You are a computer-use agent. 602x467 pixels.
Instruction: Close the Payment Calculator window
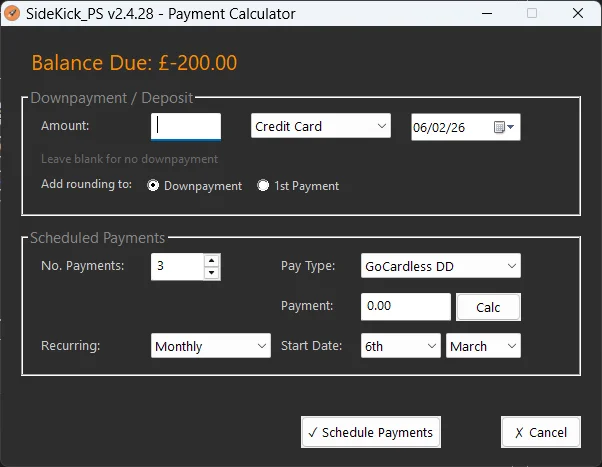[x=578, y=13]
